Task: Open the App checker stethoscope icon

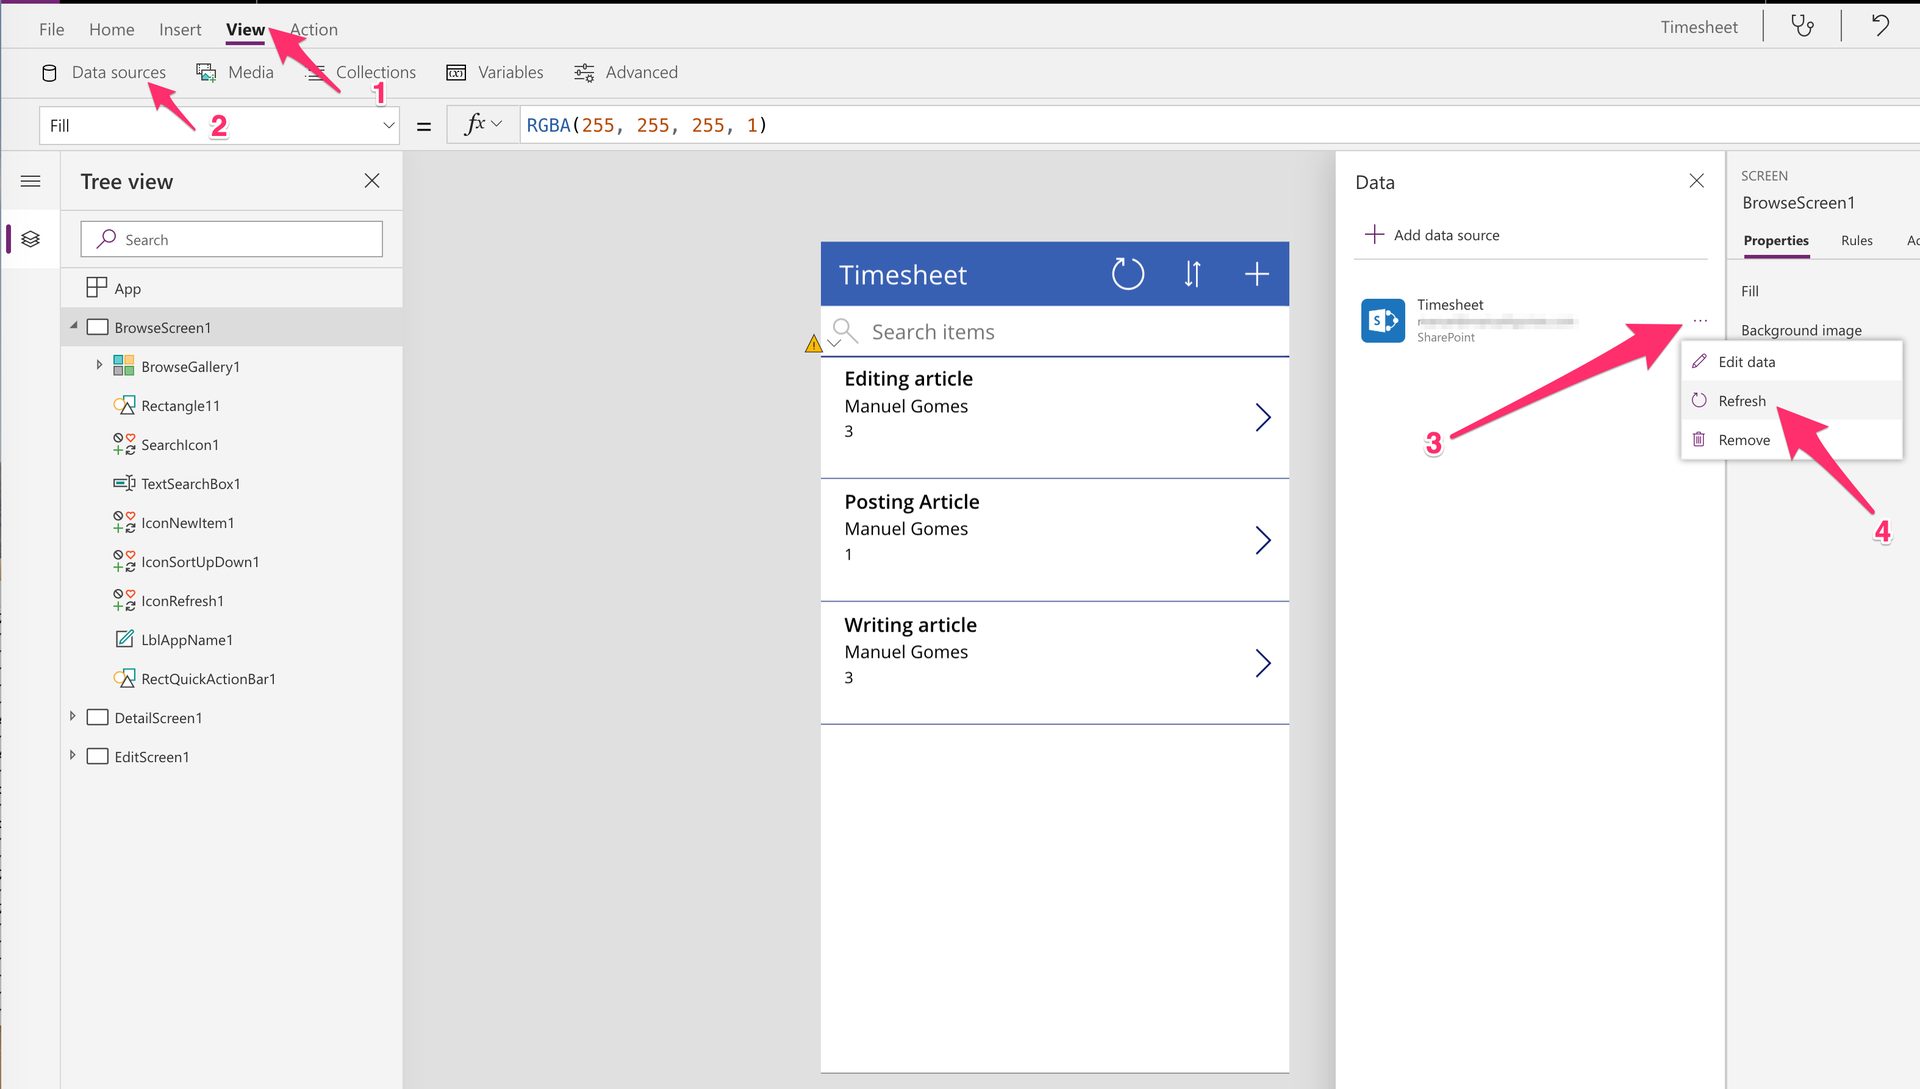Action: pos(1802,27)
